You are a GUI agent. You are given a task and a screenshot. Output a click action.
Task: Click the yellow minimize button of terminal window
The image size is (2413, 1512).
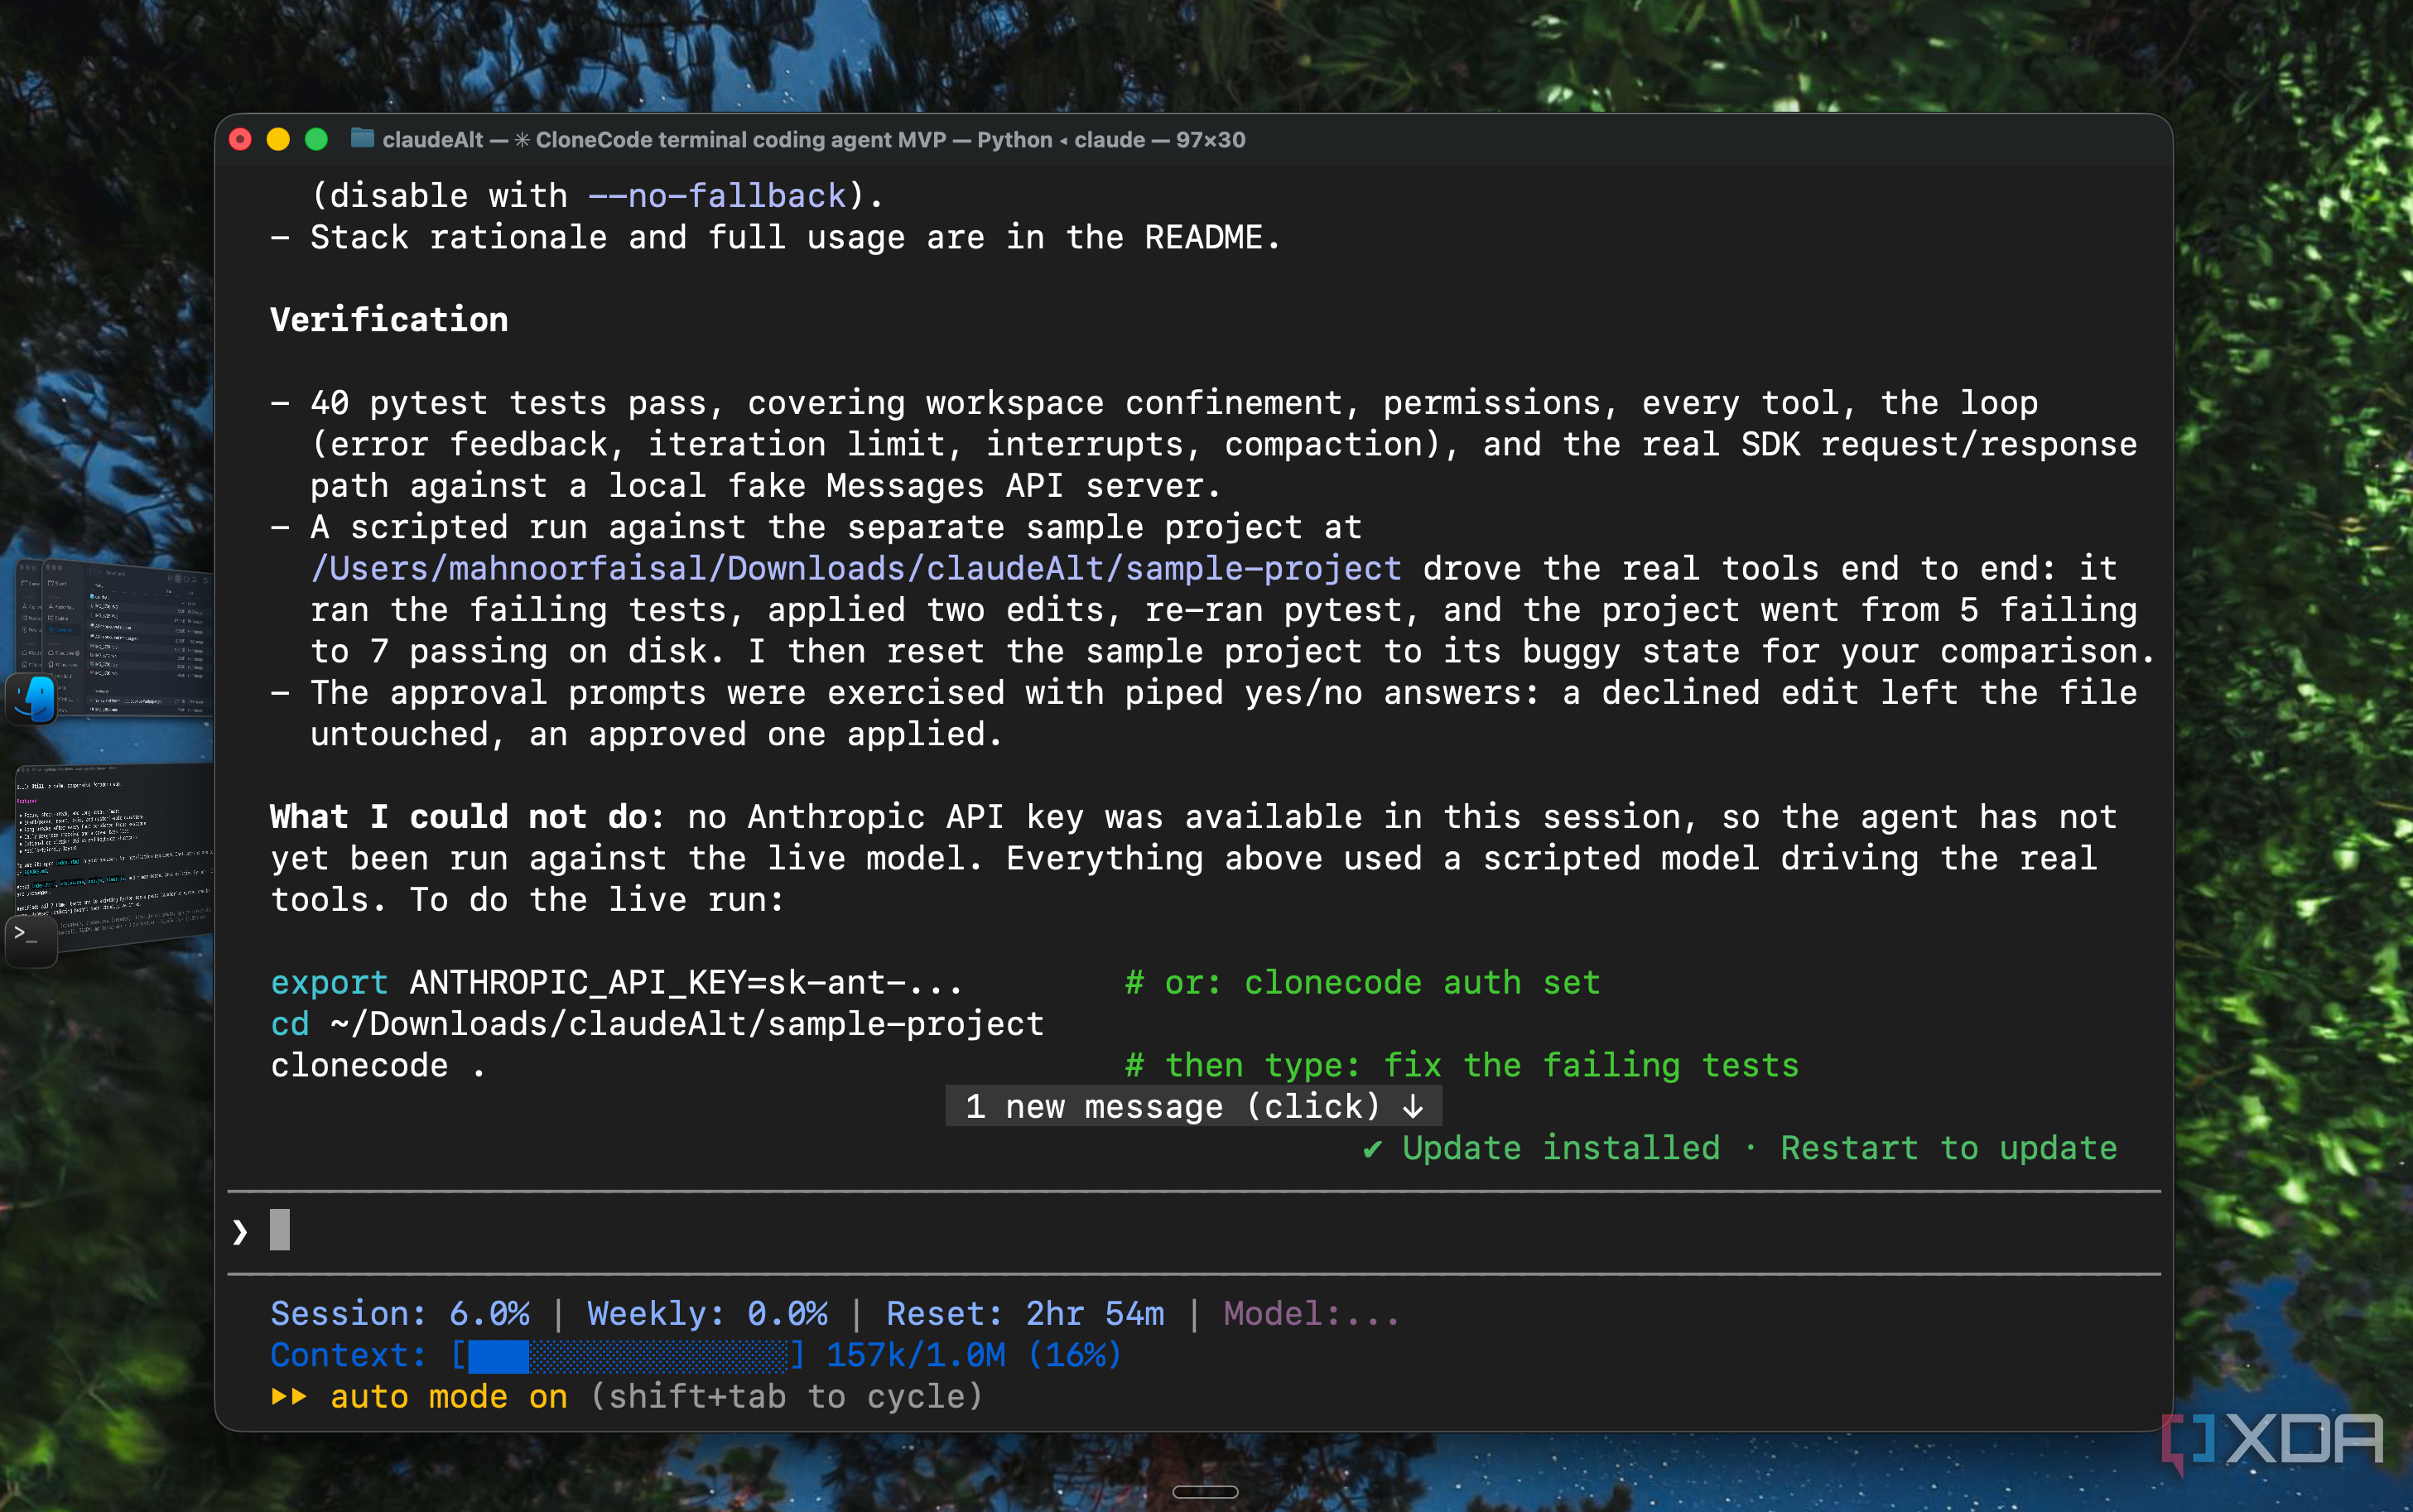pyautogui.click(x=278, y=139)
